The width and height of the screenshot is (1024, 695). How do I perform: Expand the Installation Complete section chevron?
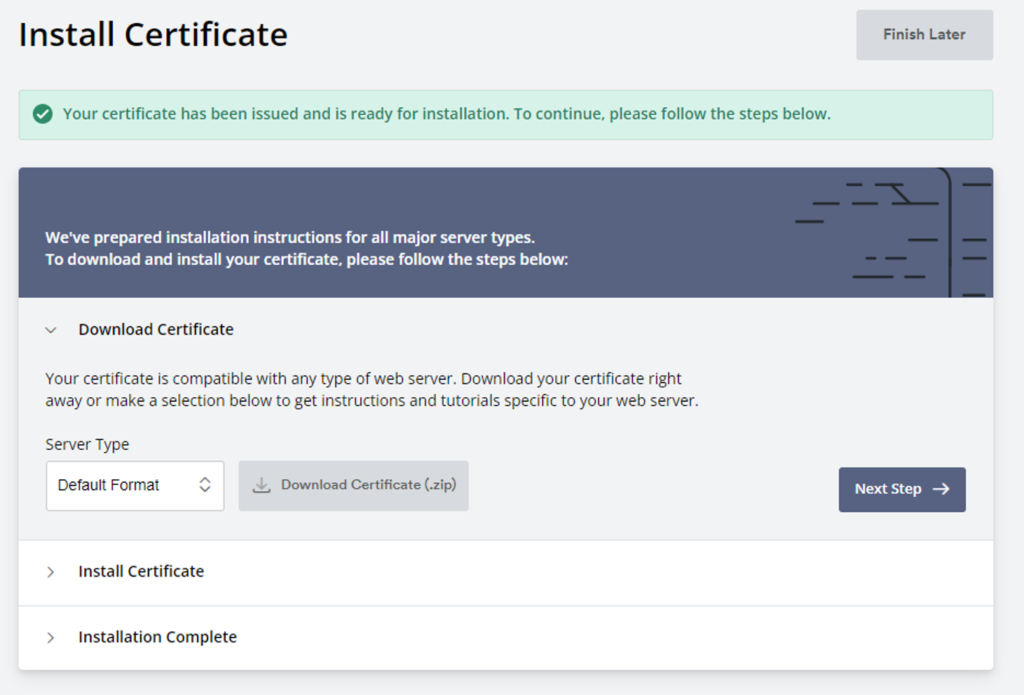(x=51, y=637)
